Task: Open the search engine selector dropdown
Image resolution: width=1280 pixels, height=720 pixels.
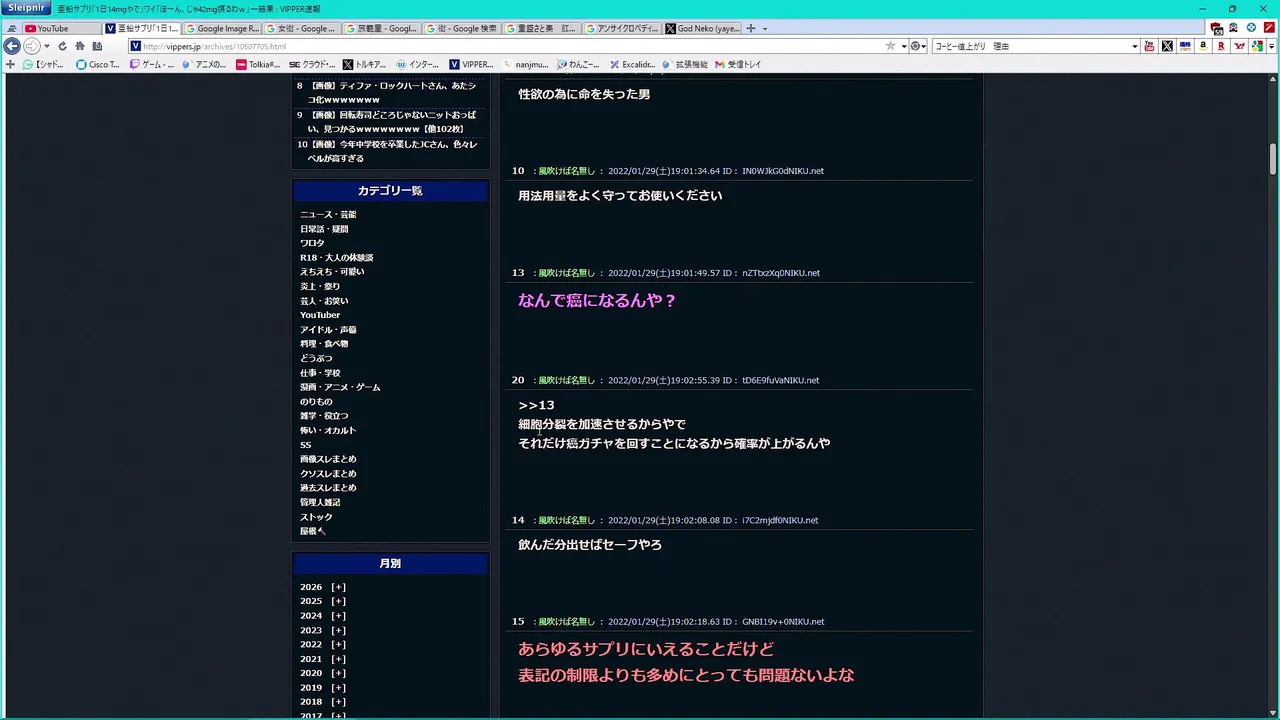Action: tap(918, 46)
